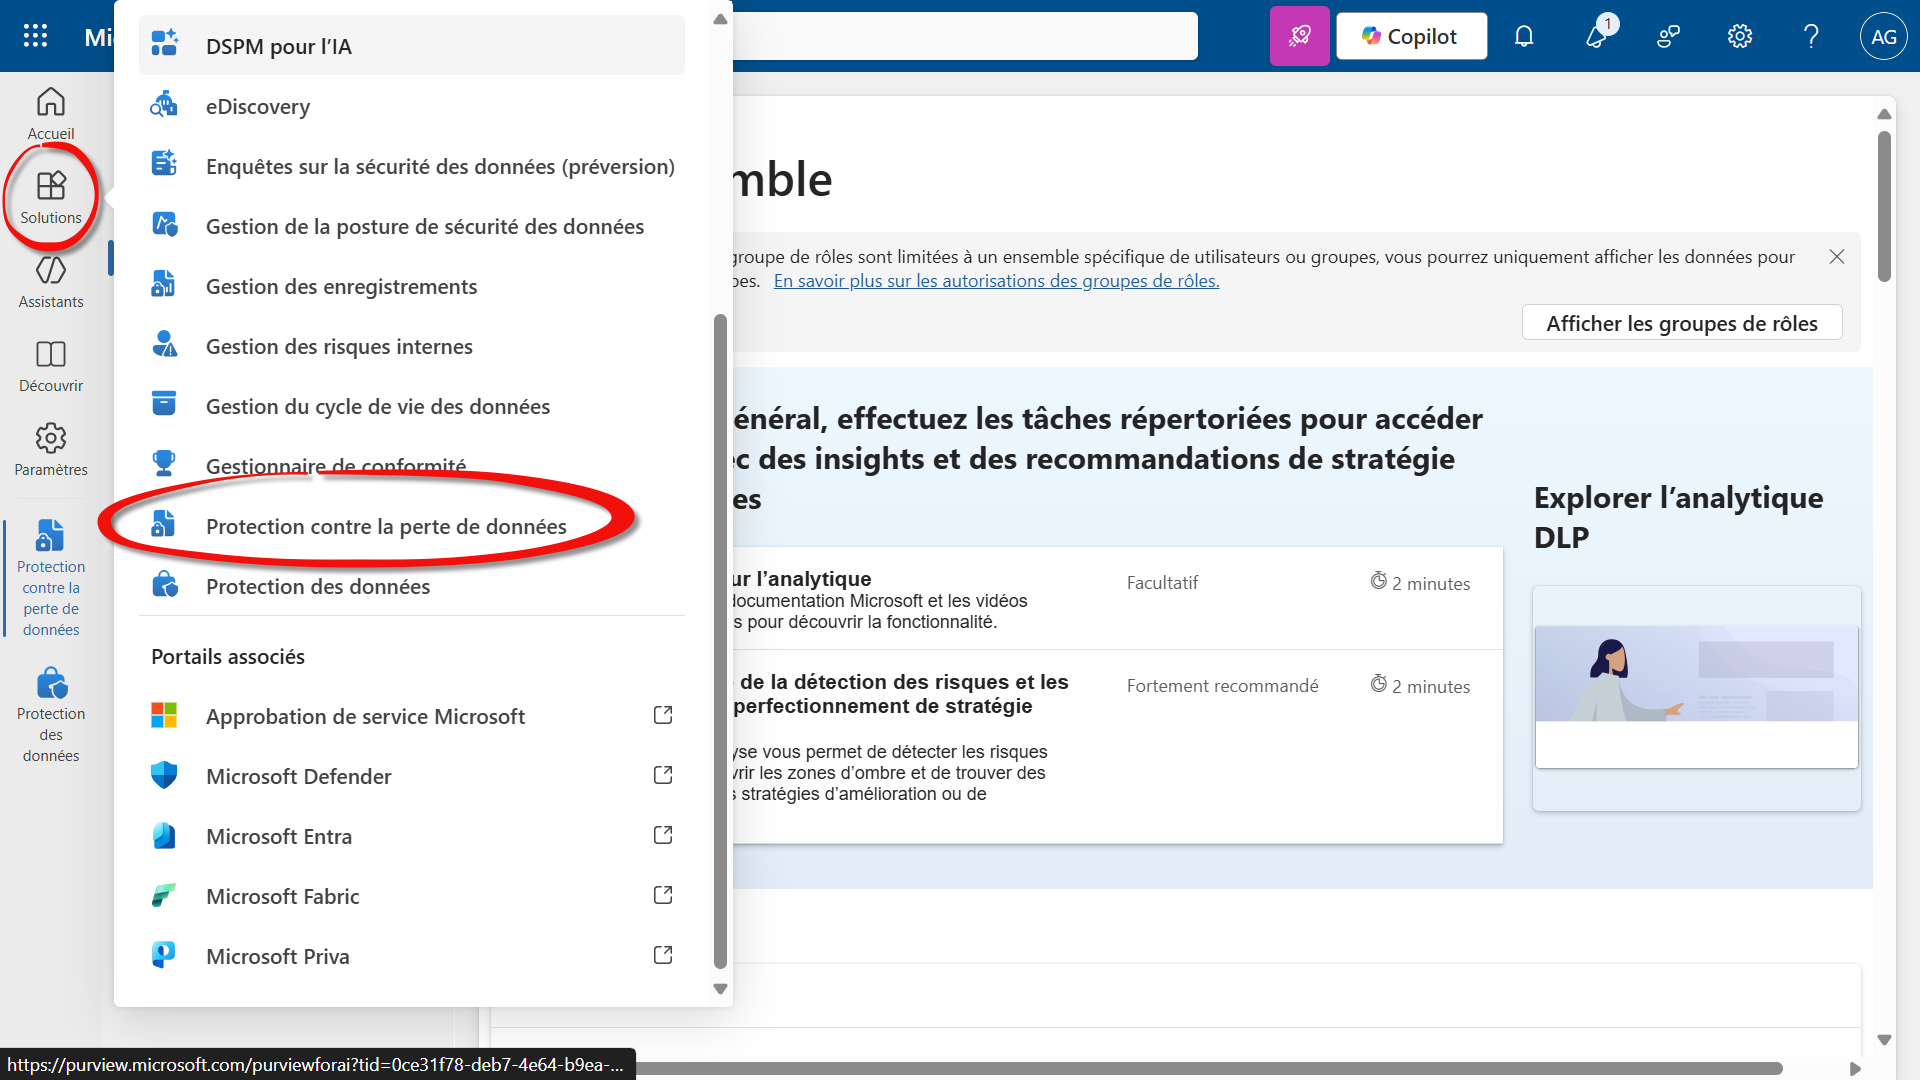The width and height of the screenshot is (1920, 1080).
Task: Select DSPM pour l'IA menu entry
Action: pyautogui.click(x=278, y=46)
